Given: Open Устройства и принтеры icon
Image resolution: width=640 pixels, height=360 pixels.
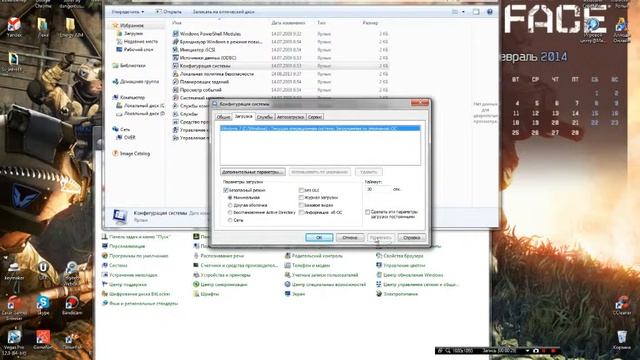Looking at the screenshot, I should coord(196,275).
